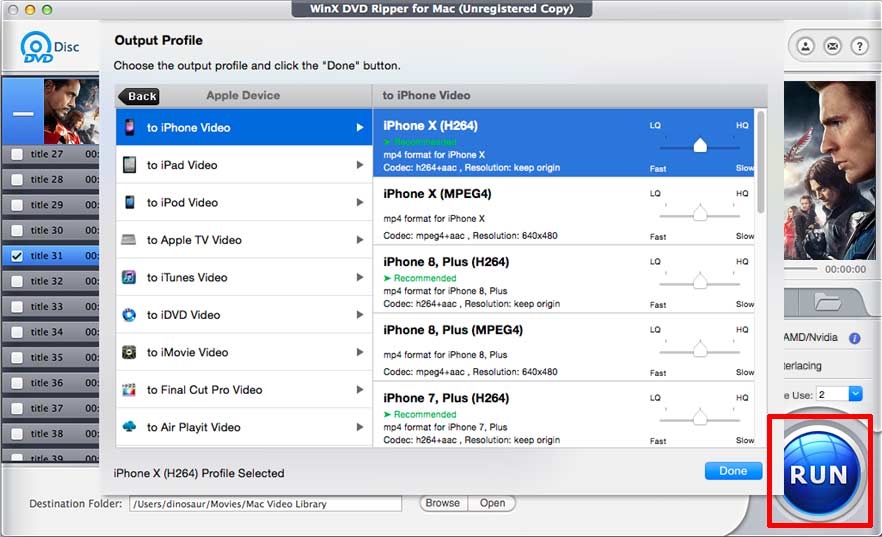
Task: Click the Captain America preview thumbnail
Action: coord(830,170)
